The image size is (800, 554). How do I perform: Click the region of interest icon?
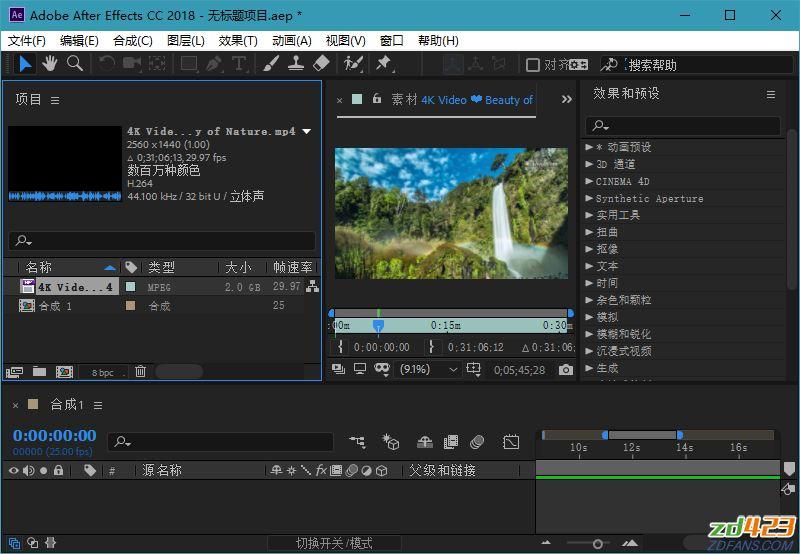click(473, 369)
